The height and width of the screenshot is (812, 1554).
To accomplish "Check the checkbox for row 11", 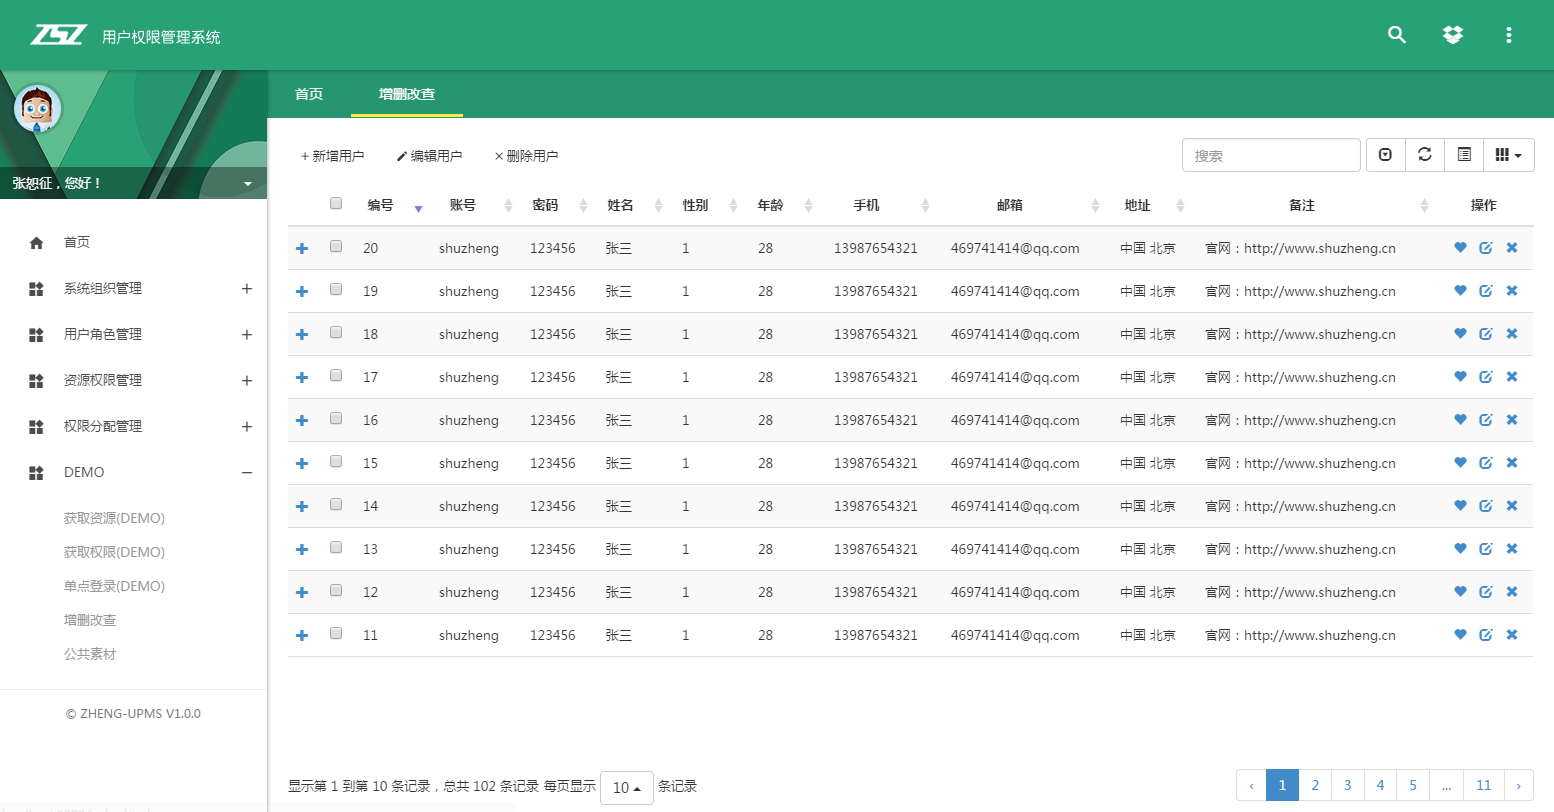I will [336, 633].
